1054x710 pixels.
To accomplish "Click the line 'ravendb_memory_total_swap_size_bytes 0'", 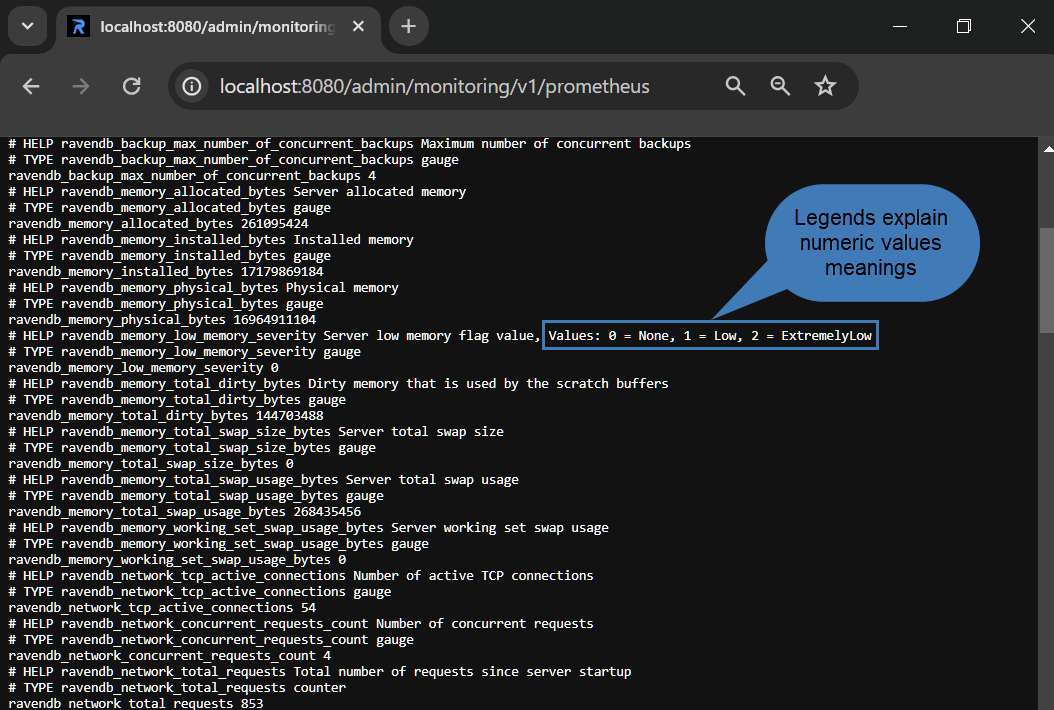I will [151, 464].
